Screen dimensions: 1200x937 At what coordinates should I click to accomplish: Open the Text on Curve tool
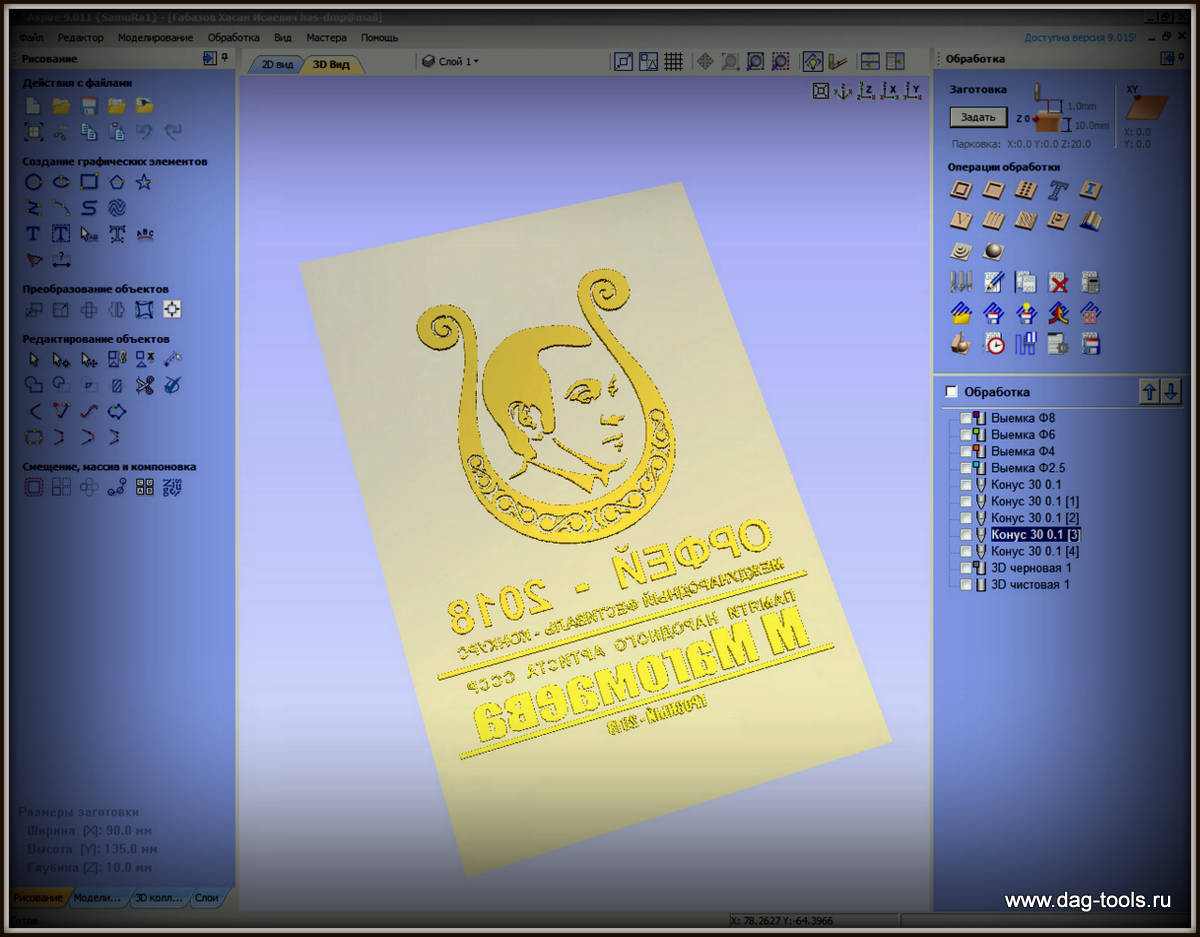[x=145, y=234]
